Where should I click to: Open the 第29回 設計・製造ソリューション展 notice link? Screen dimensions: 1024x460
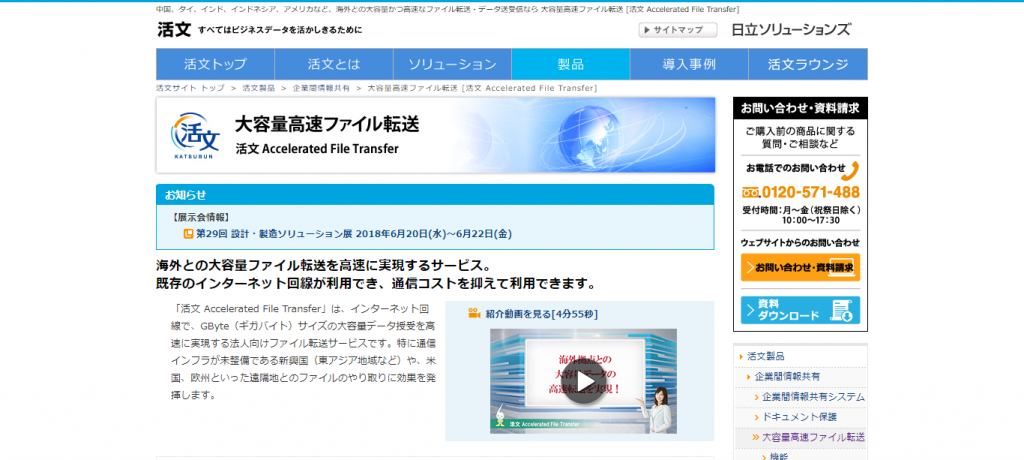(354, 233)
